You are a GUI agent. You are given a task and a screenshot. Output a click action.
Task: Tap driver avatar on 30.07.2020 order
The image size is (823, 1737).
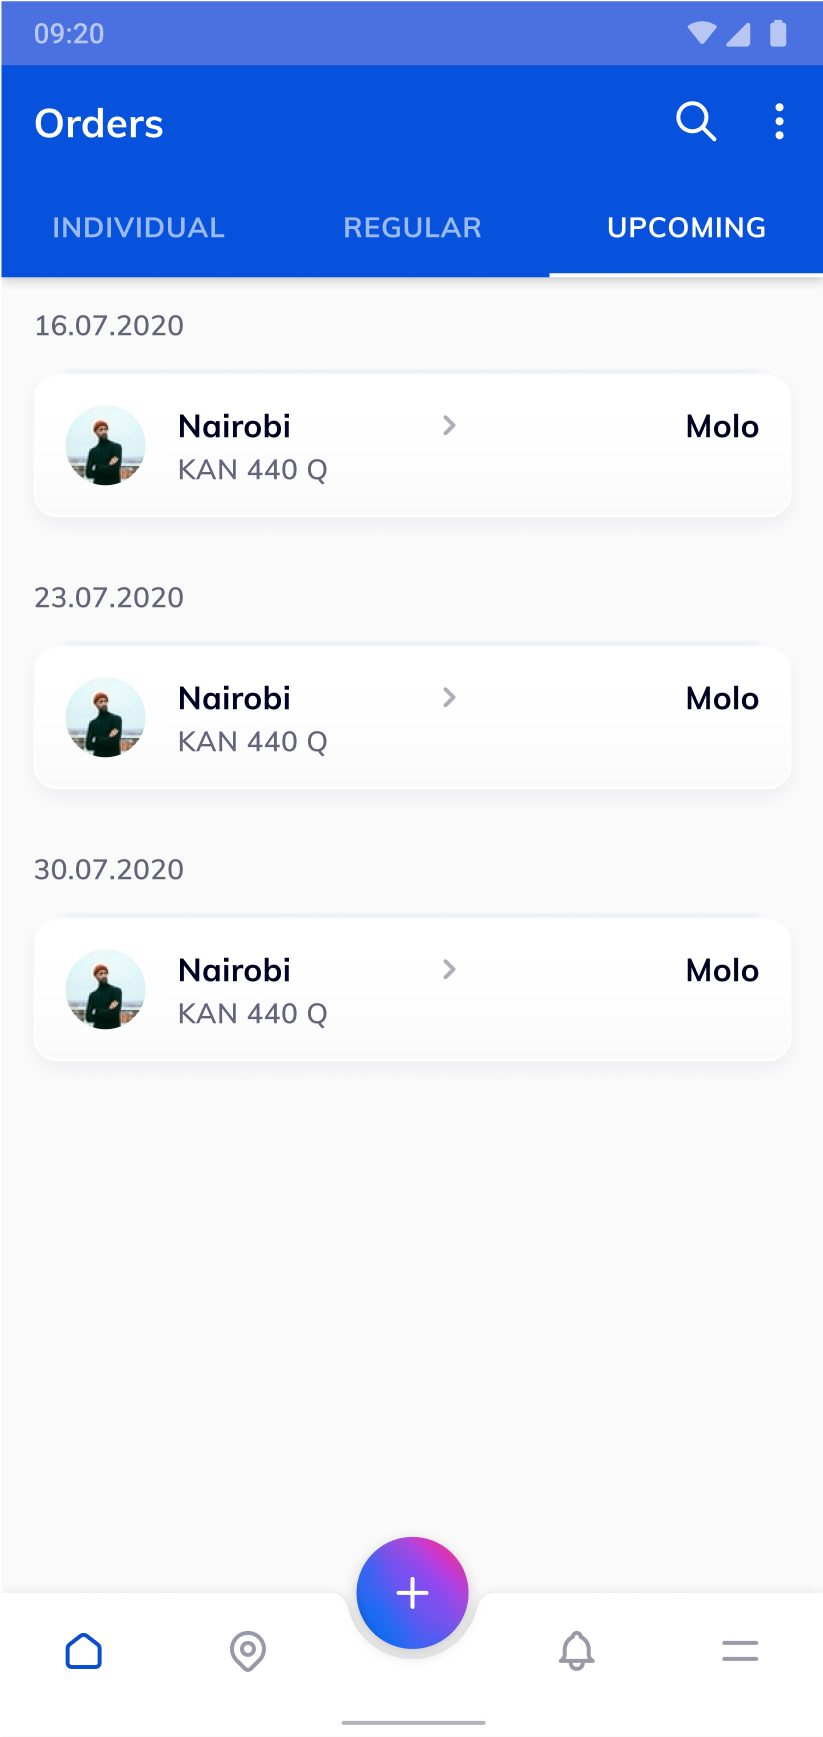(106, 990)
